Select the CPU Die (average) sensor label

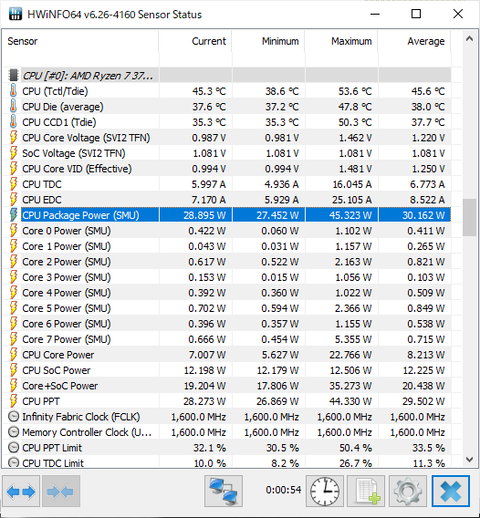point(63,107)
